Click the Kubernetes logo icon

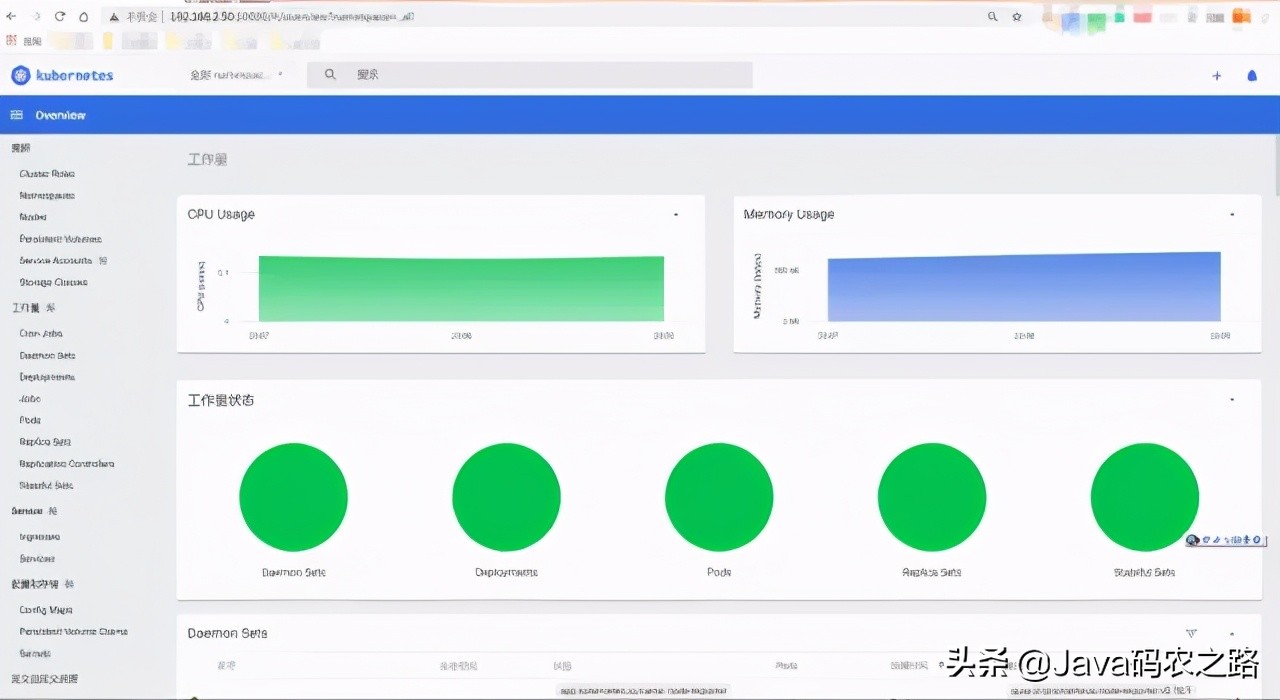21,75
